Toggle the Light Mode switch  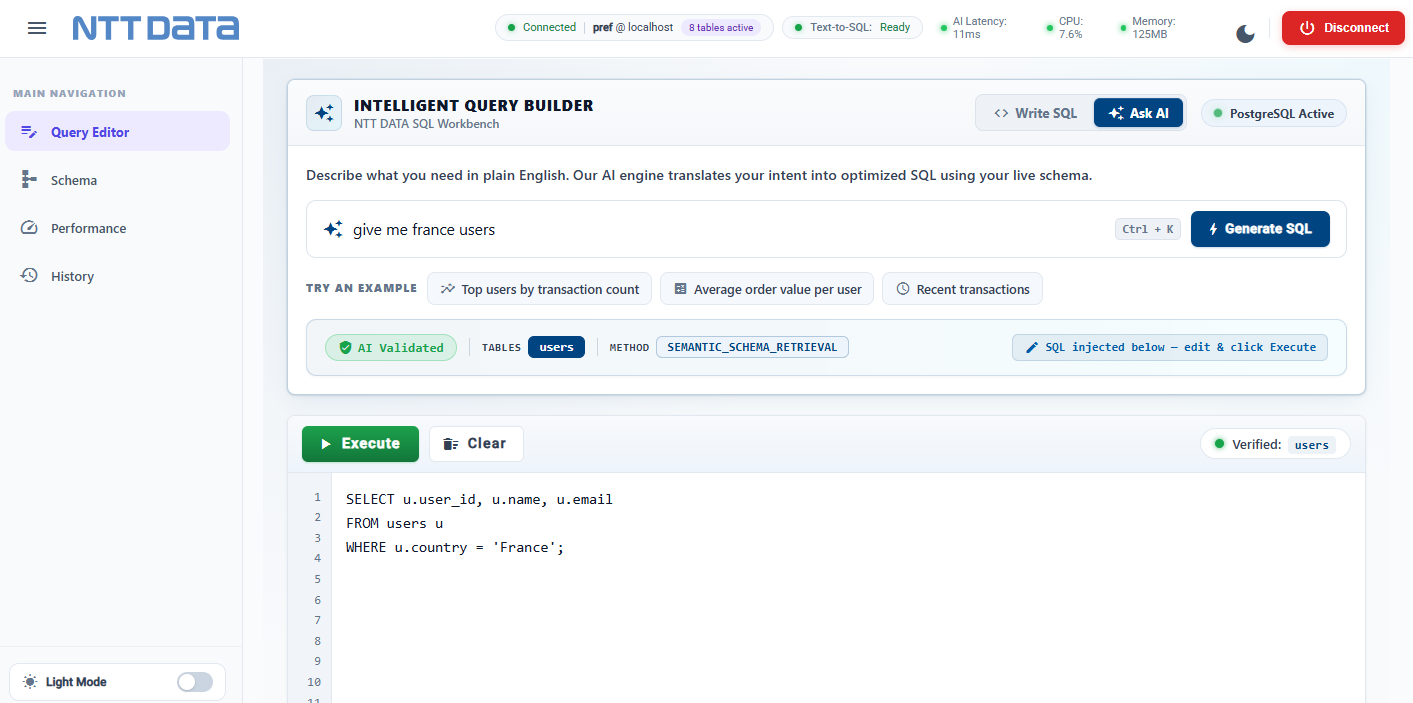point(195,682)
